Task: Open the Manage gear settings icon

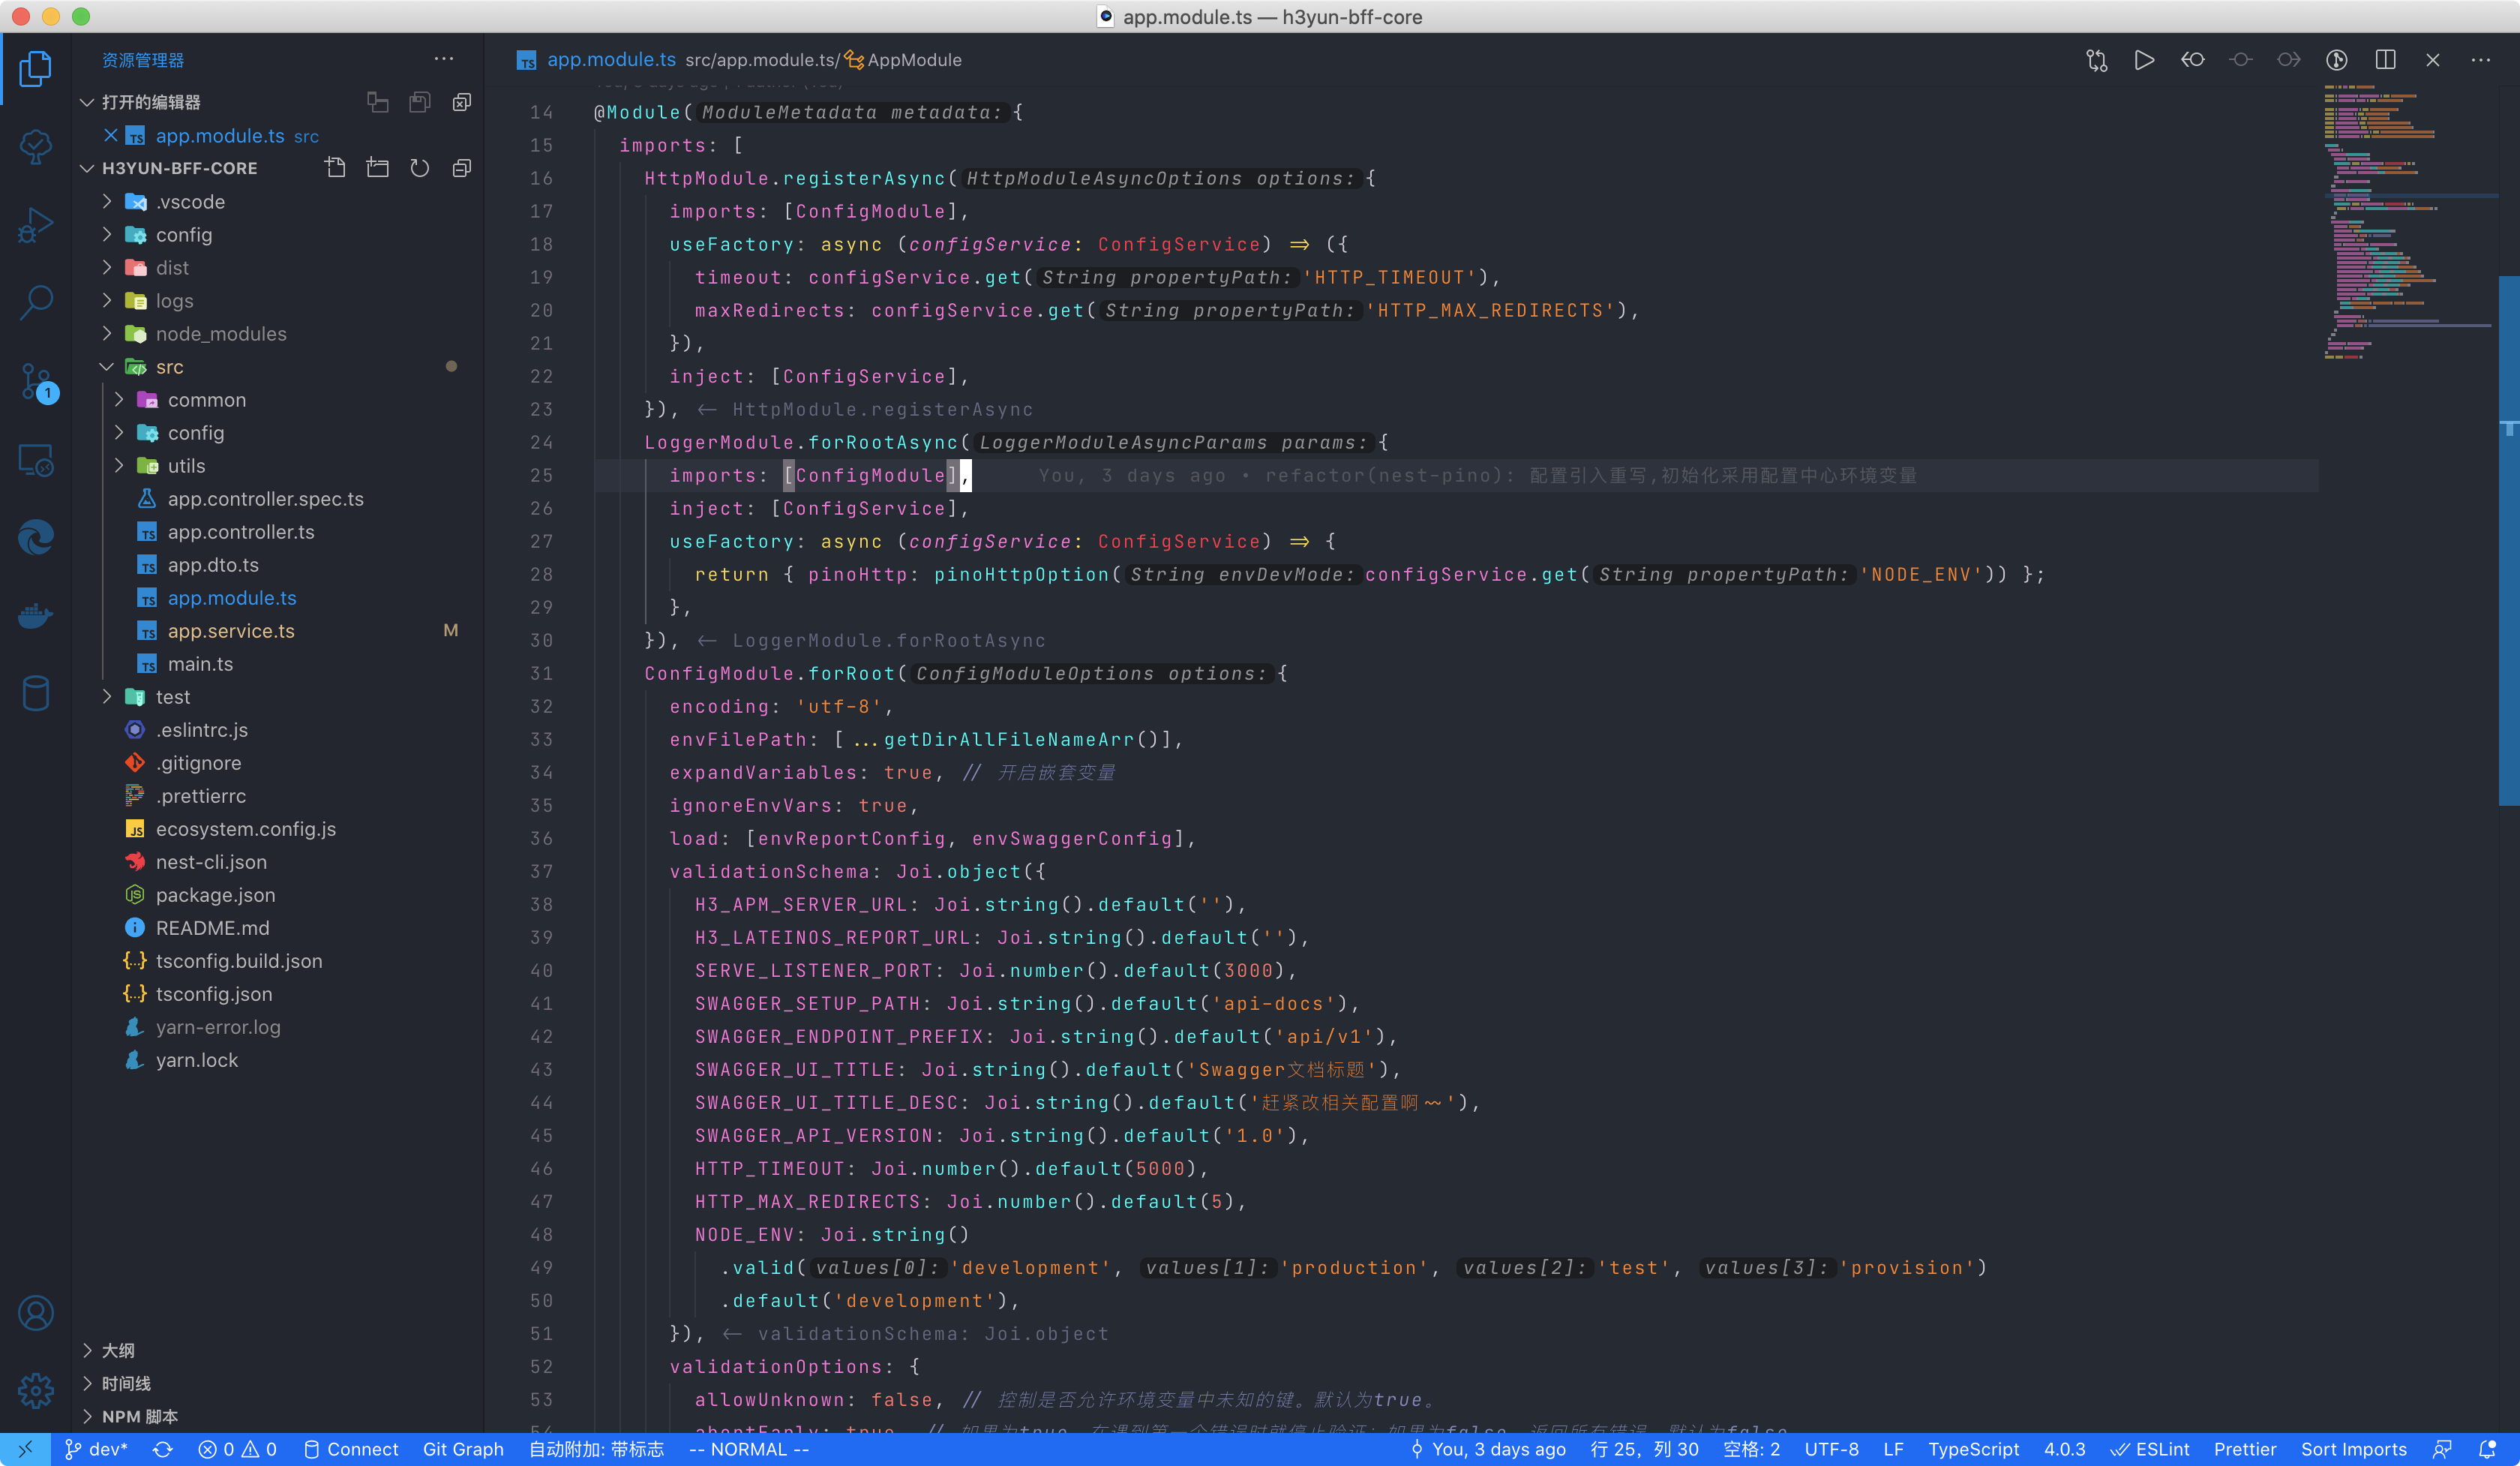Action: click(x=36, y=1390)
